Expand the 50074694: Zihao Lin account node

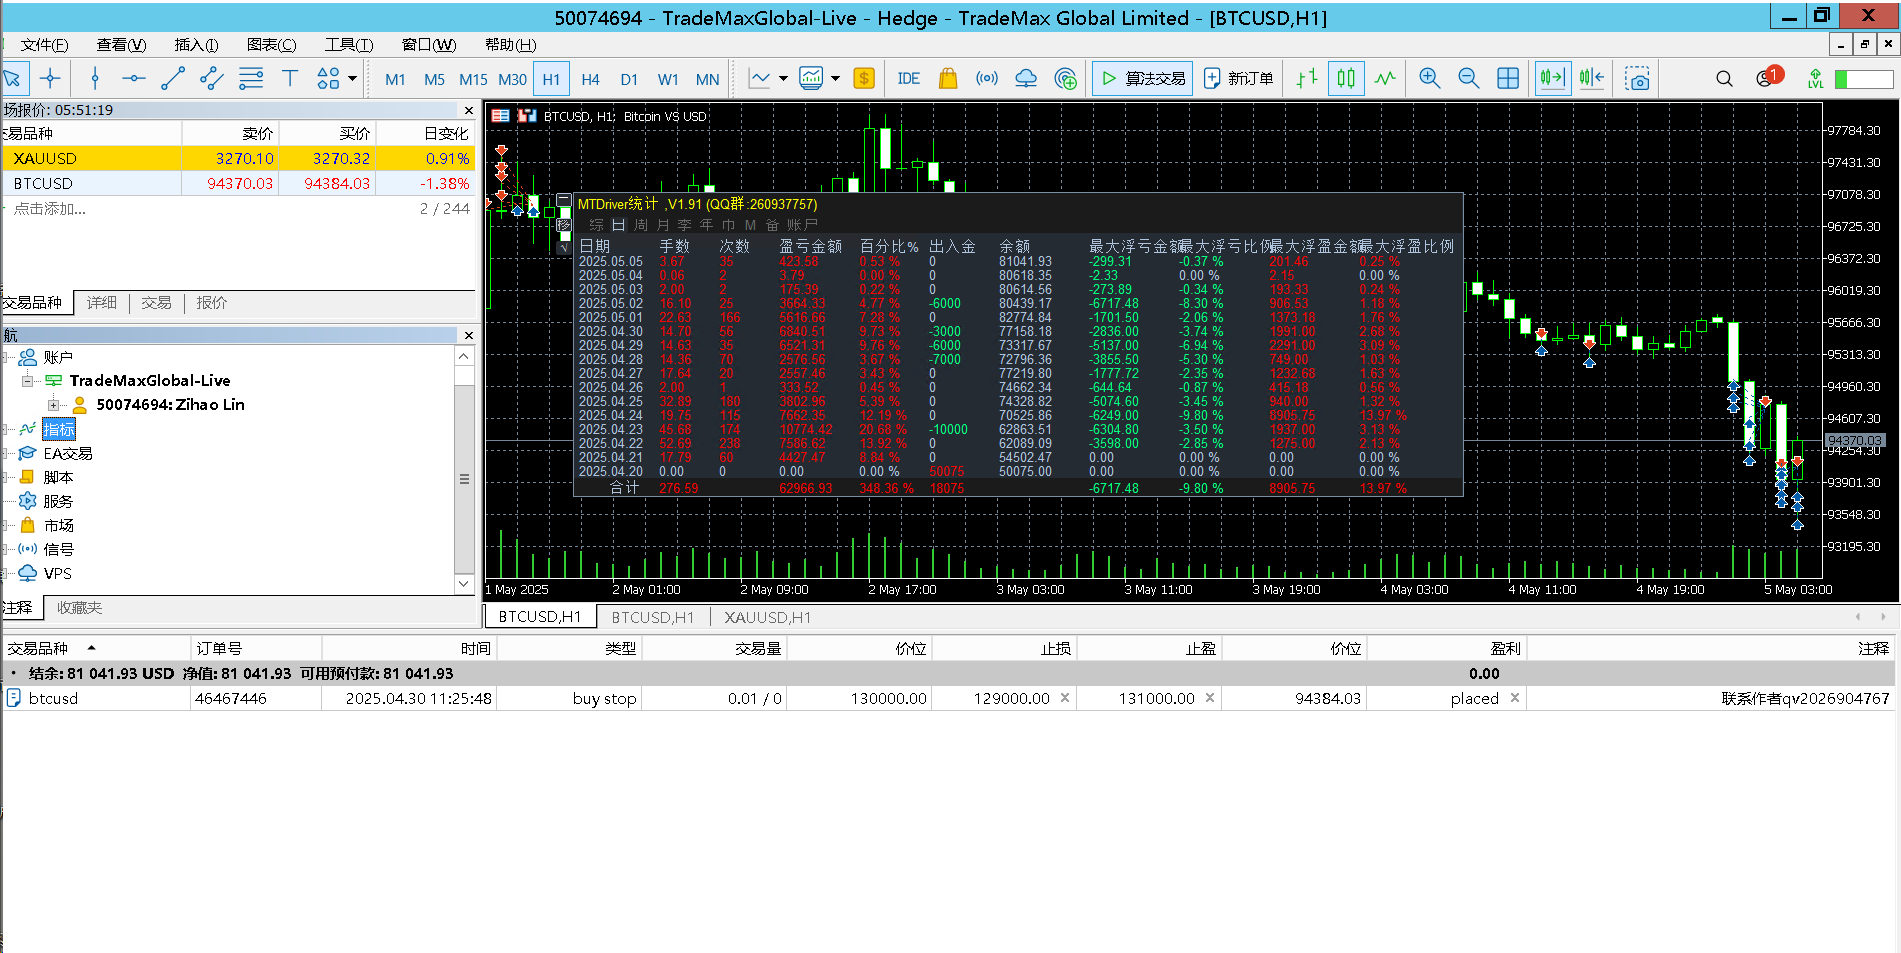tap(54, 405)
